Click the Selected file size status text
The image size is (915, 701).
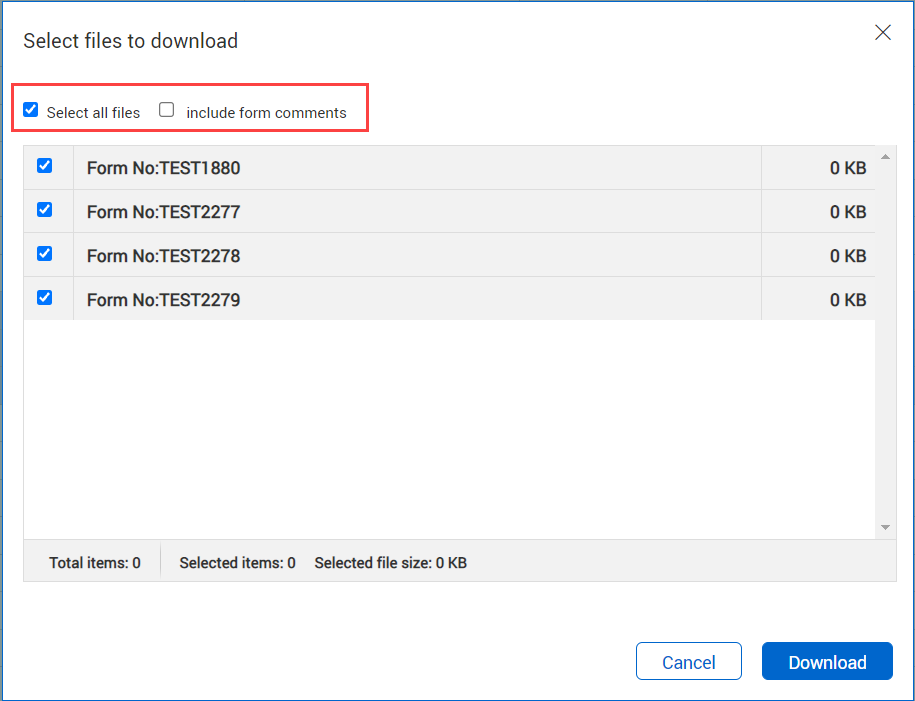tap(390, 563)
